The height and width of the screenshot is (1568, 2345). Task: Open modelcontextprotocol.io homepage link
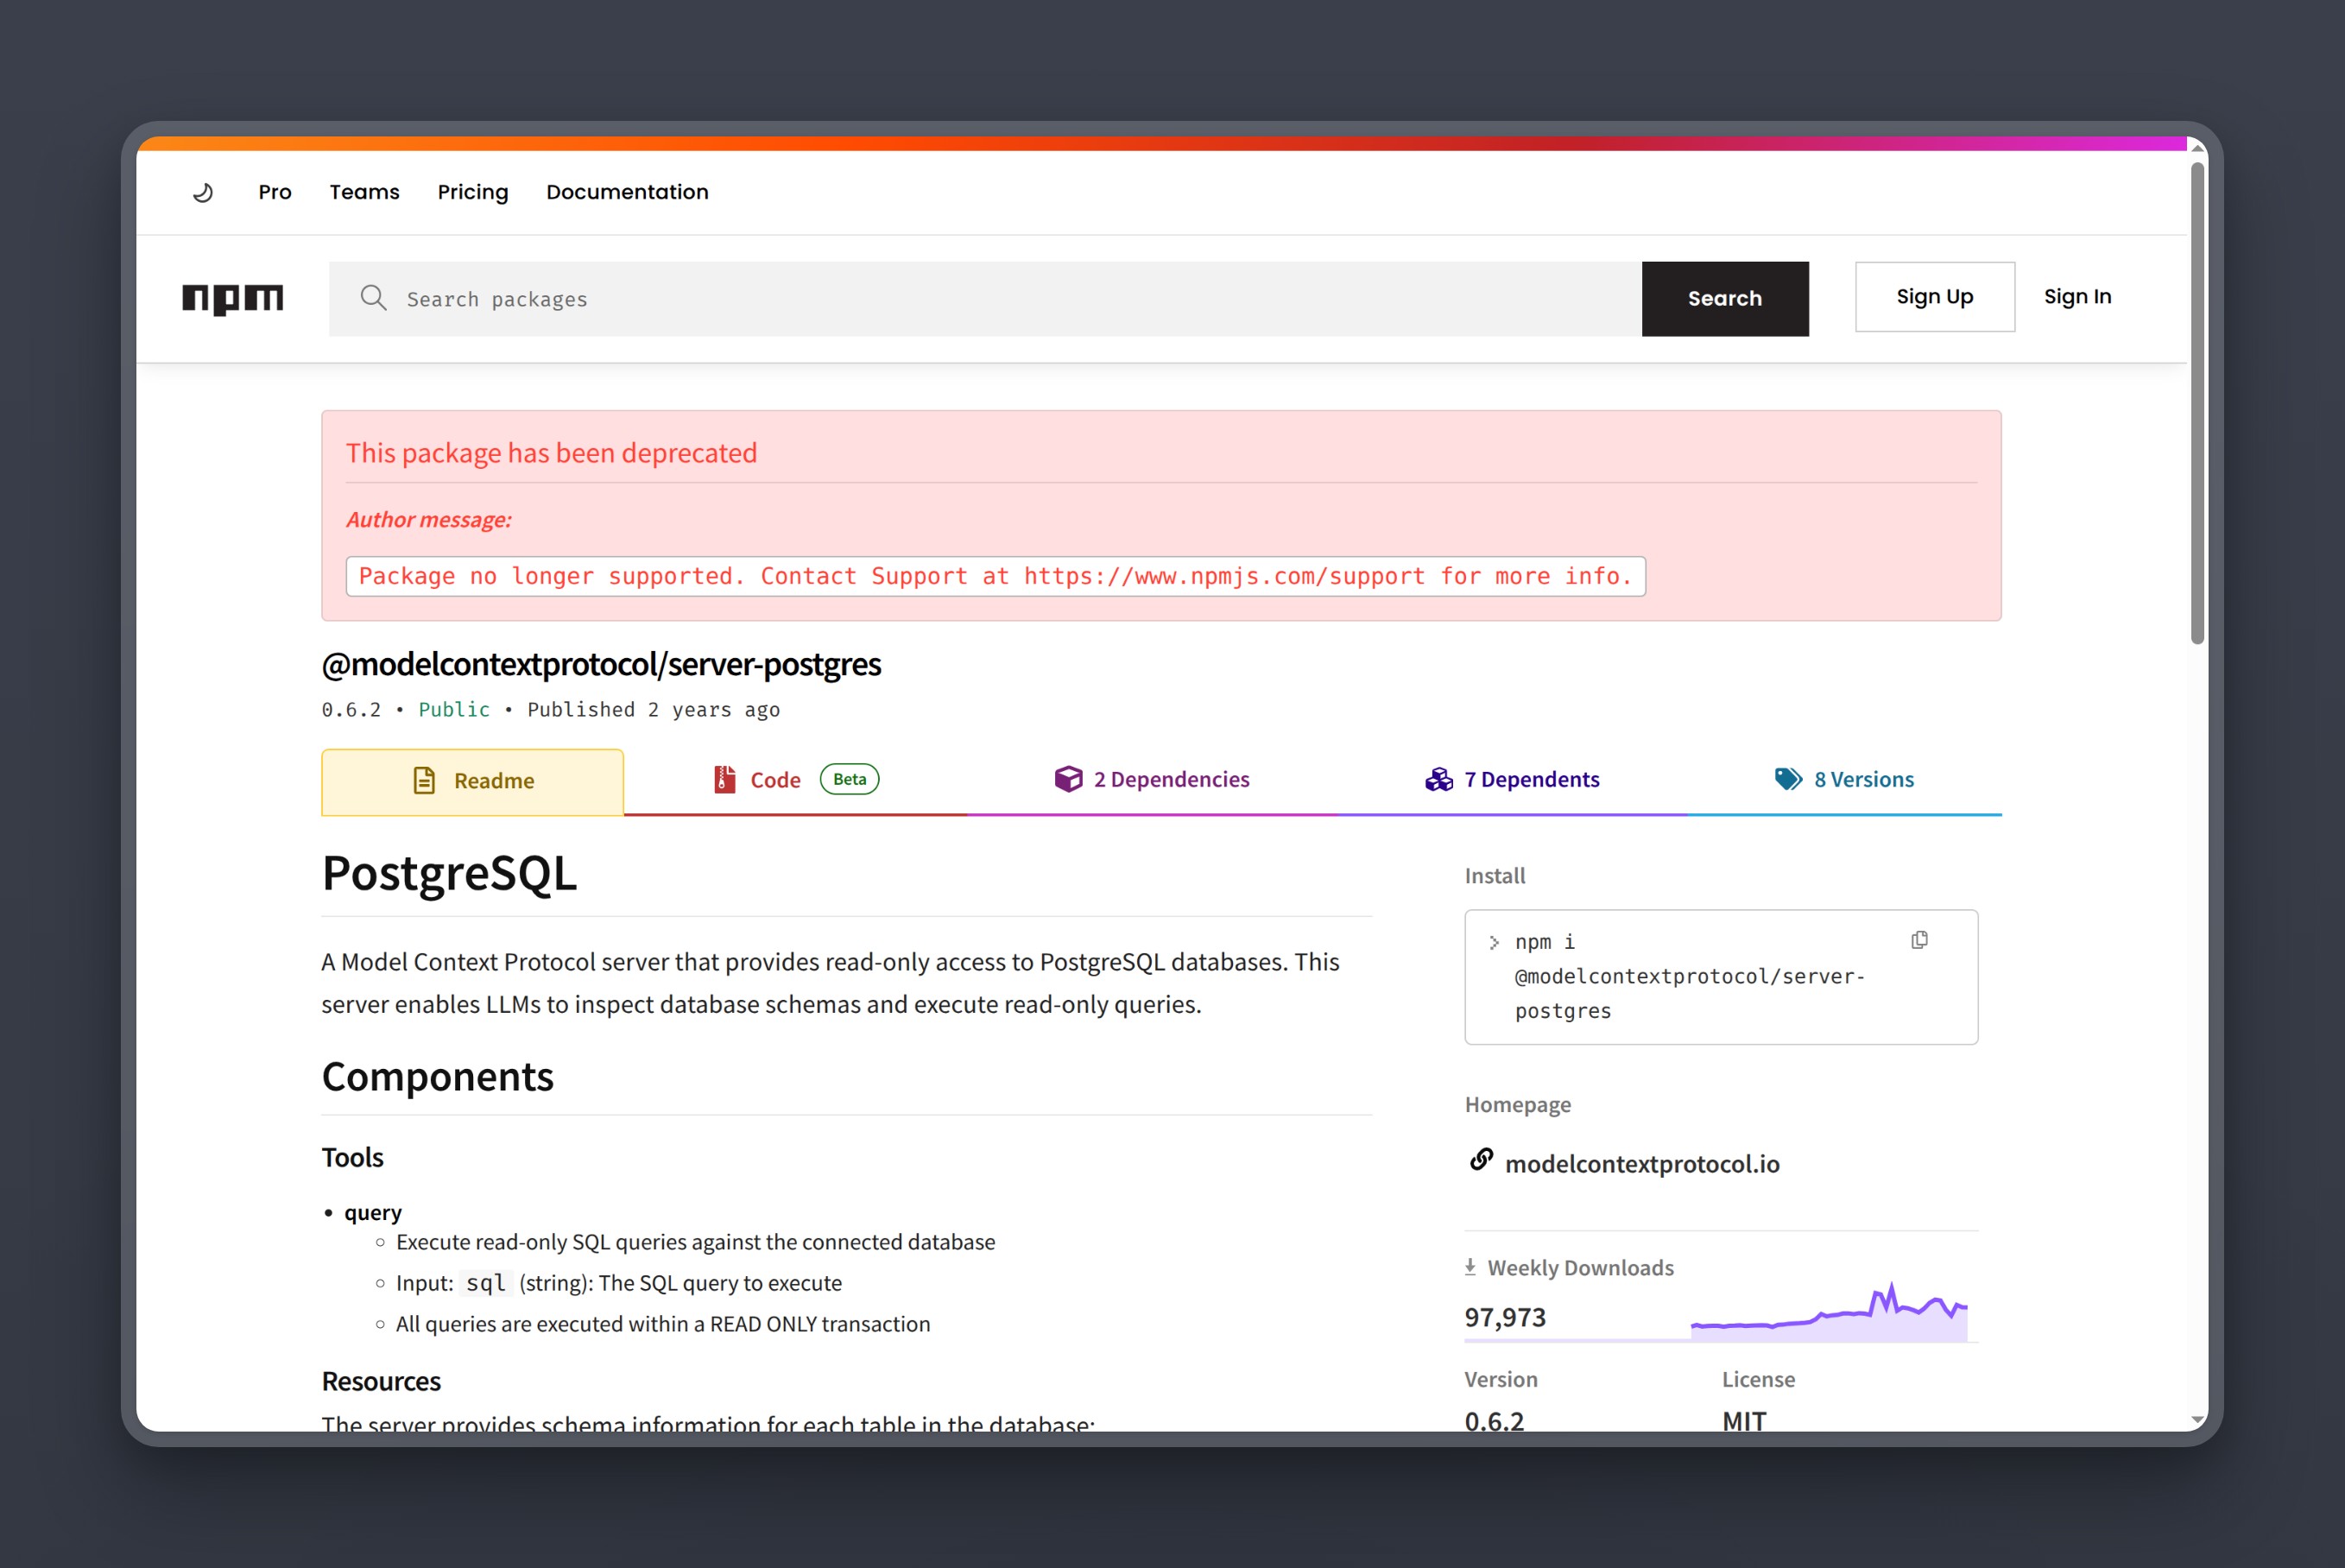tap(1642, 1163)
